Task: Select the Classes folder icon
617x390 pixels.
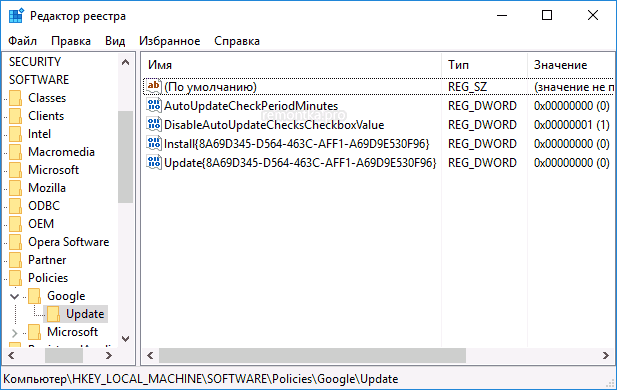Action: pyautogui.click(x=16, y=98)
